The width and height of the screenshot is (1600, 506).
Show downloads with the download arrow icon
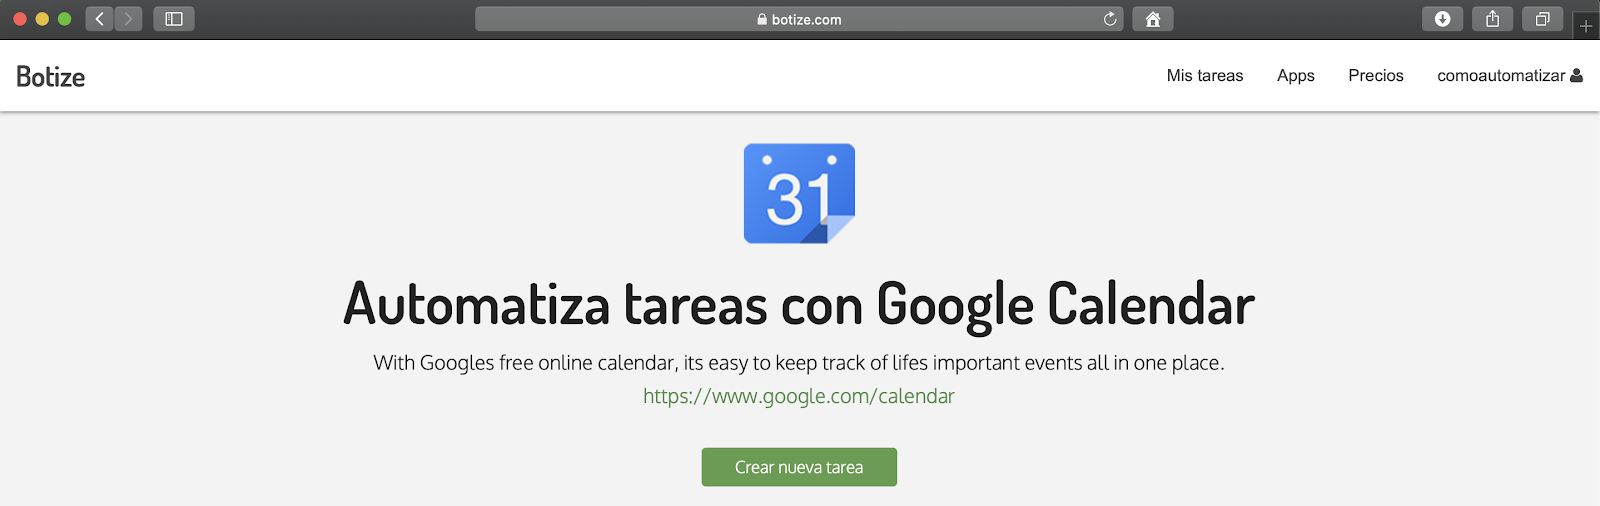1443,19
